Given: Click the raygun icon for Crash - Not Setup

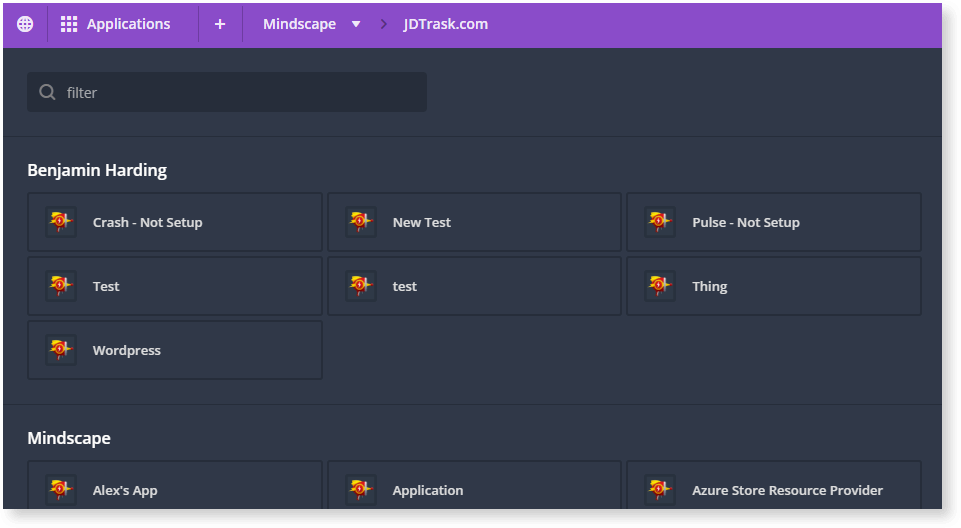Looking at the screenshot, I should point(61,222).
